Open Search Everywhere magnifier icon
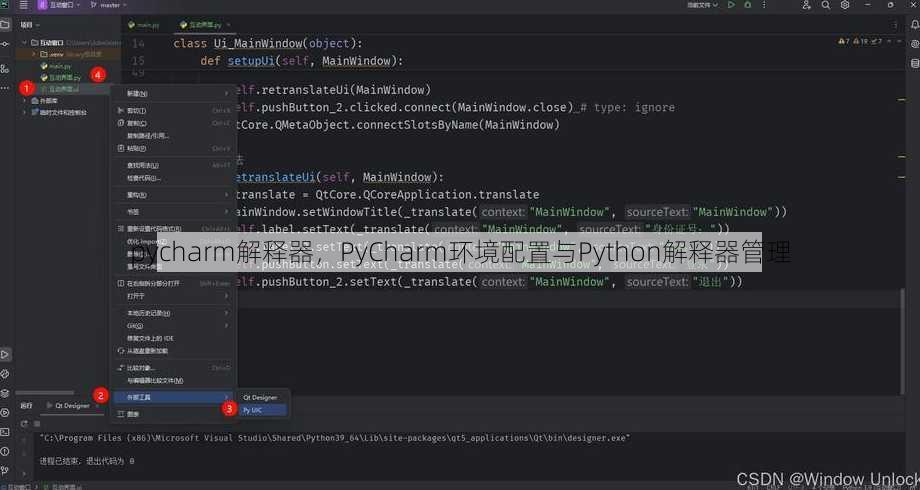 click(x=826, y=5)
